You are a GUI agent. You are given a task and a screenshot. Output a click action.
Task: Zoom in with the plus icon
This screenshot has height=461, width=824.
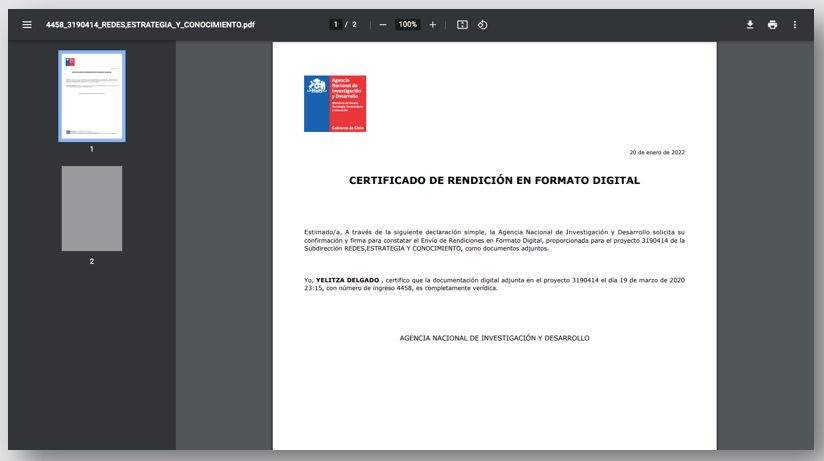[x=432, y=25]
